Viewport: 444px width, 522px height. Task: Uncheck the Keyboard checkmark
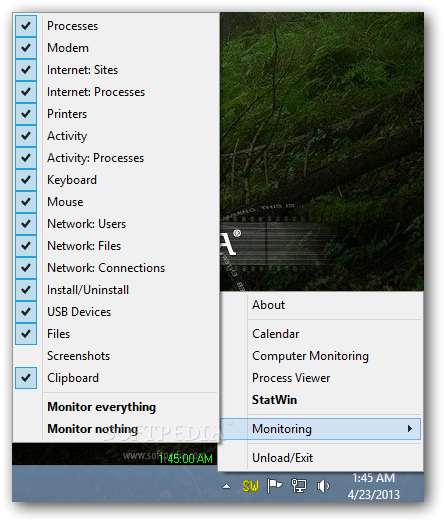click(26, 180)
